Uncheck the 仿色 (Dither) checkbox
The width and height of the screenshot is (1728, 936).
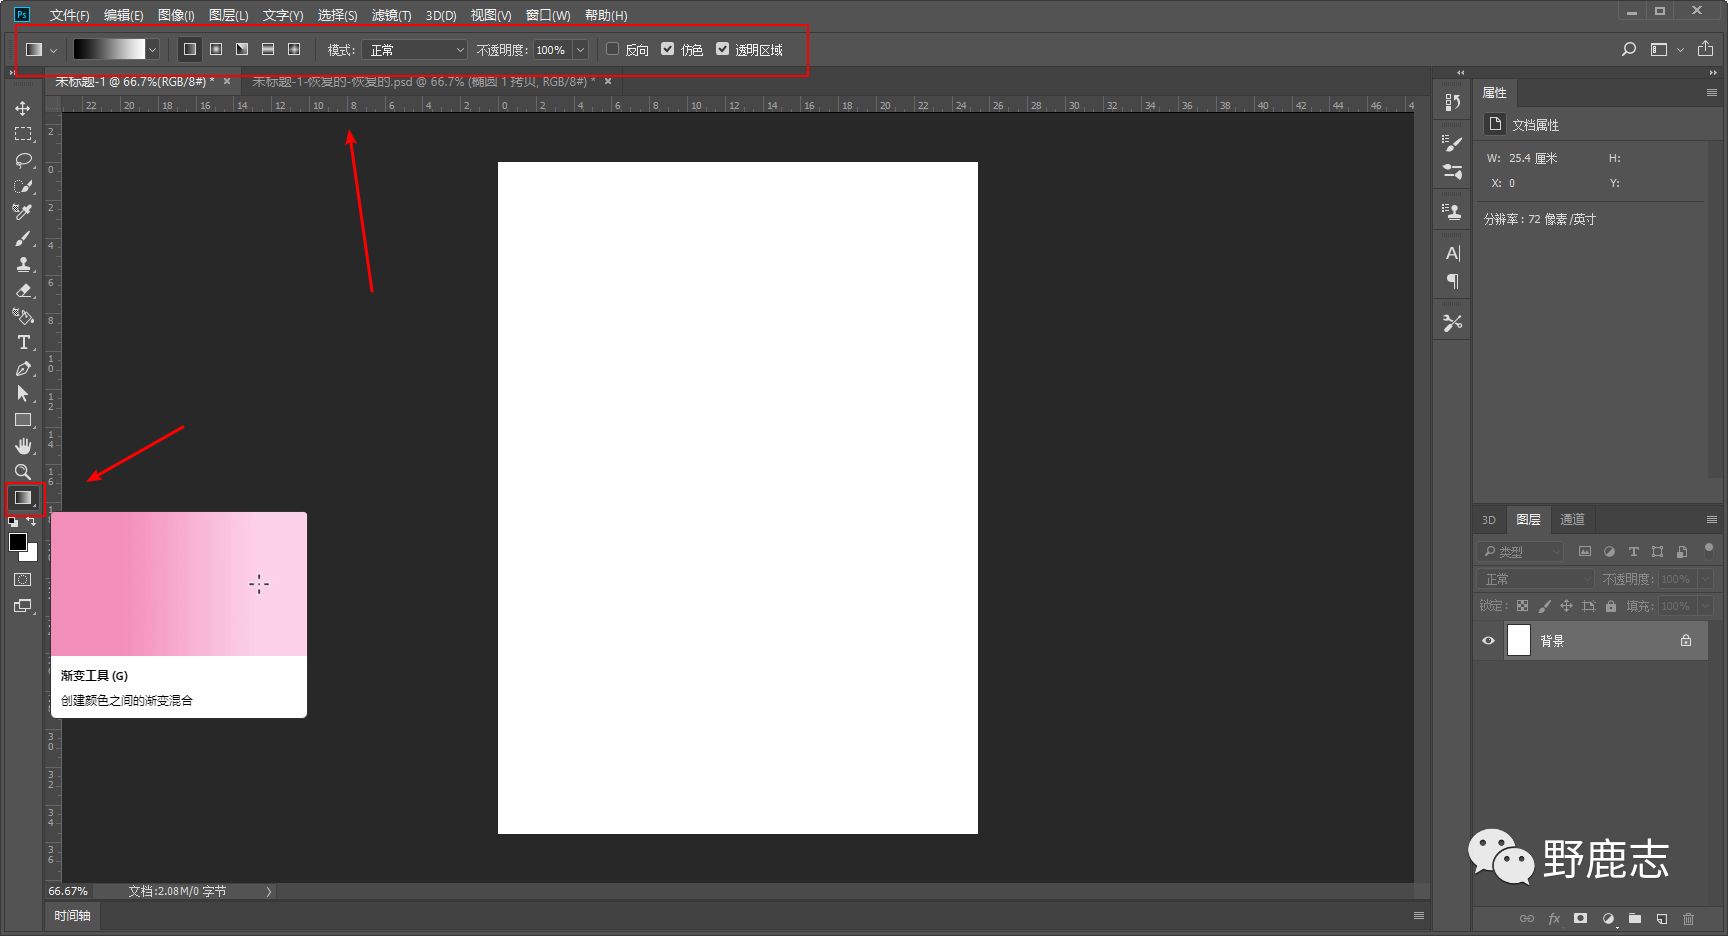coord(668,49)
